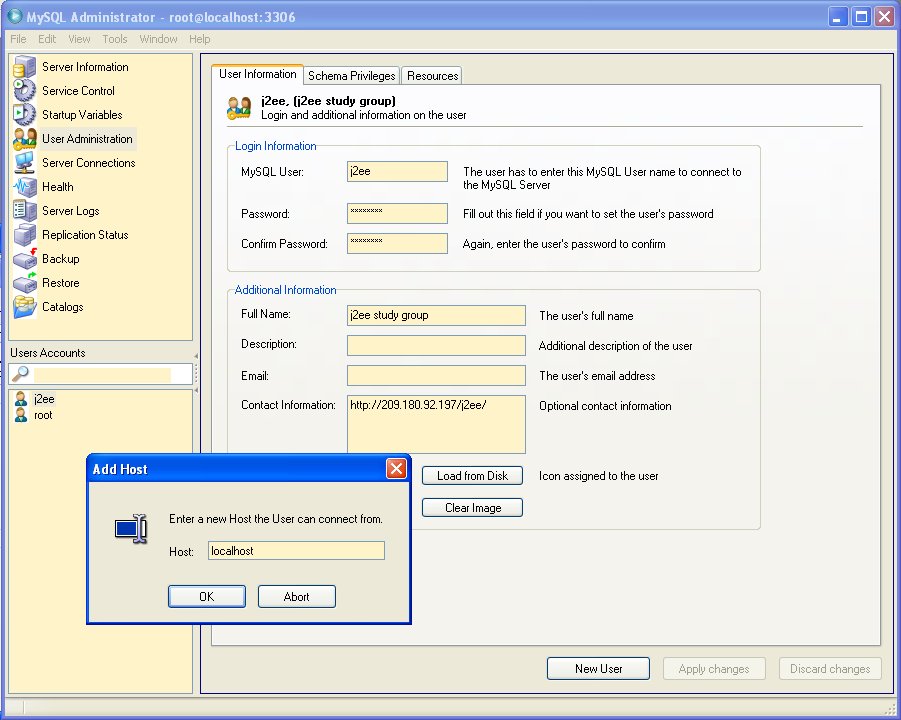Minimize the MySQL Administrator window
The image size is (901, 720).
coord(838,17)
